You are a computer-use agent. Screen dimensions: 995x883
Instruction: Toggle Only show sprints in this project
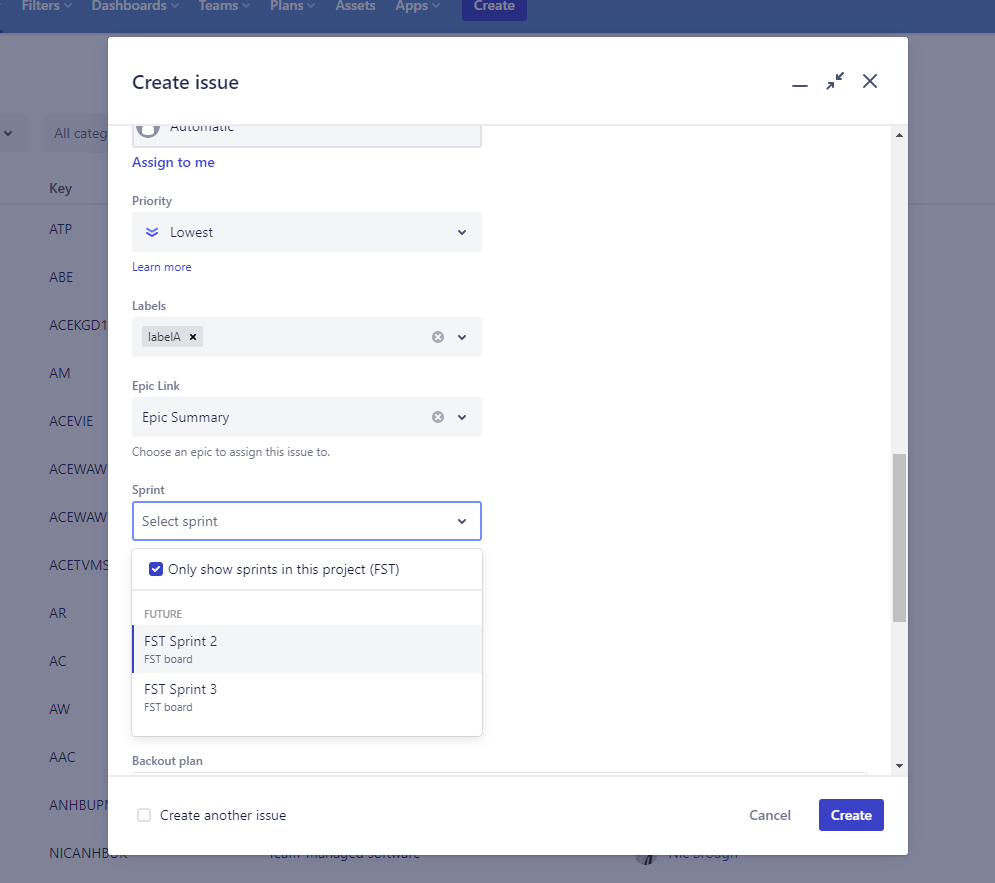[156, 569]
